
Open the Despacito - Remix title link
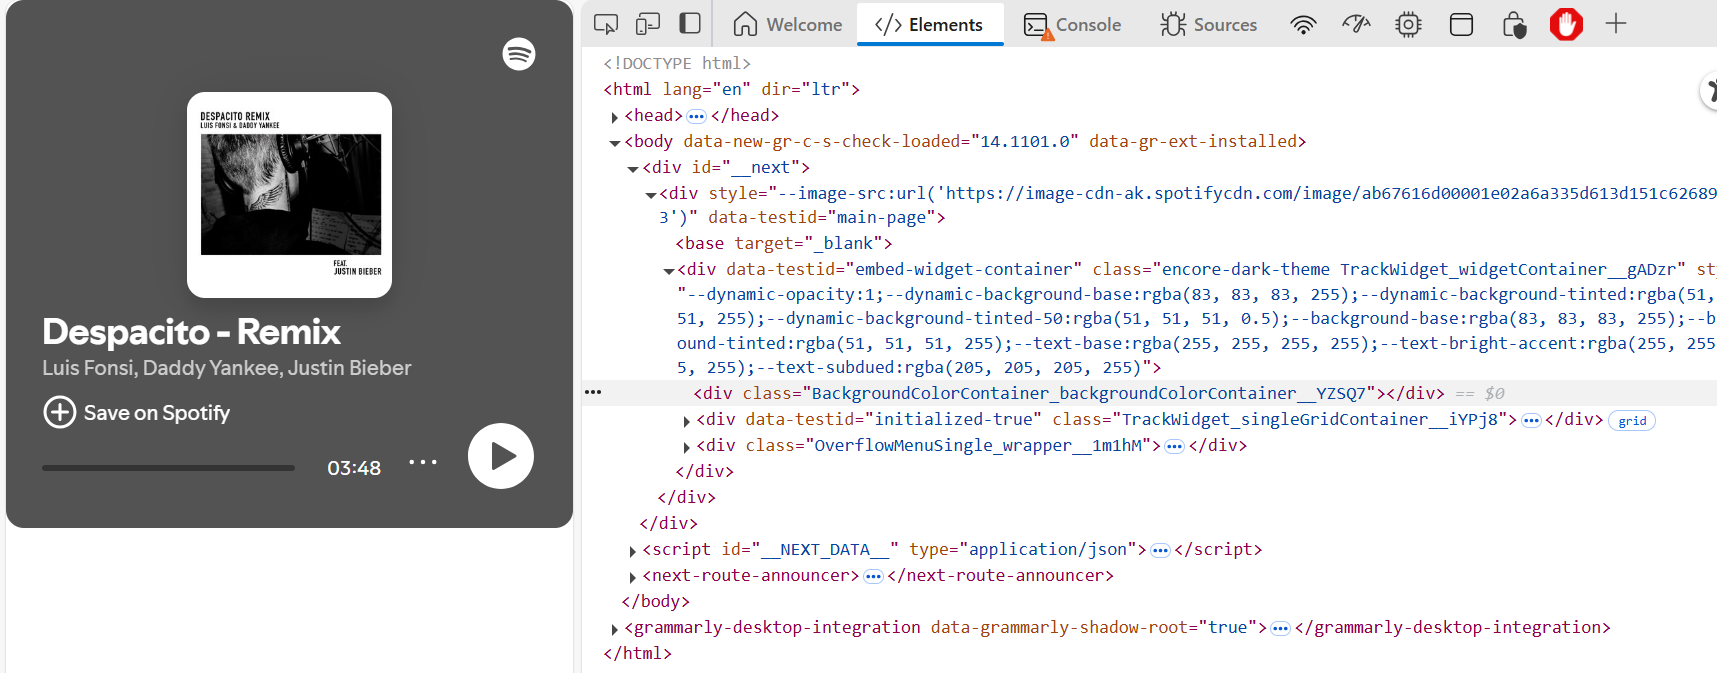[191, 332]
